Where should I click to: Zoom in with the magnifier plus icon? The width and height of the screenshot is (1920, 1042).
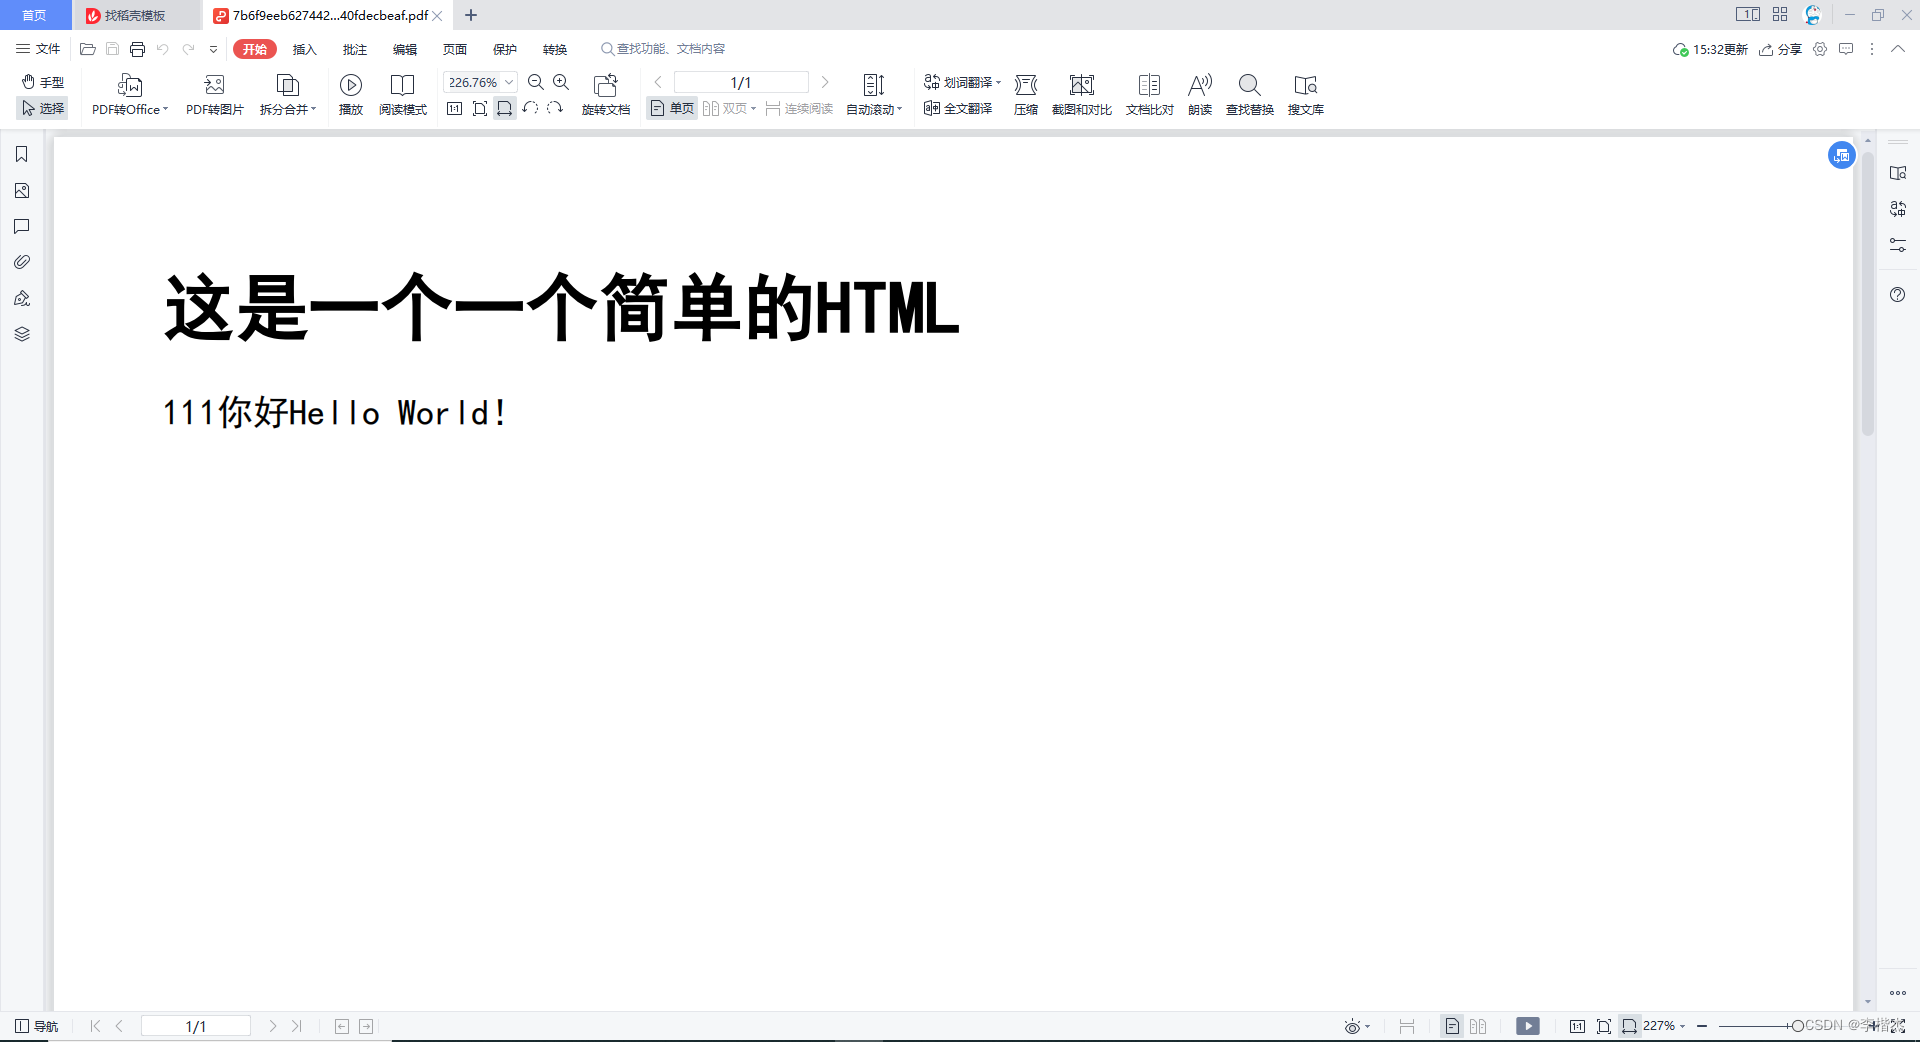pos(561,82)
